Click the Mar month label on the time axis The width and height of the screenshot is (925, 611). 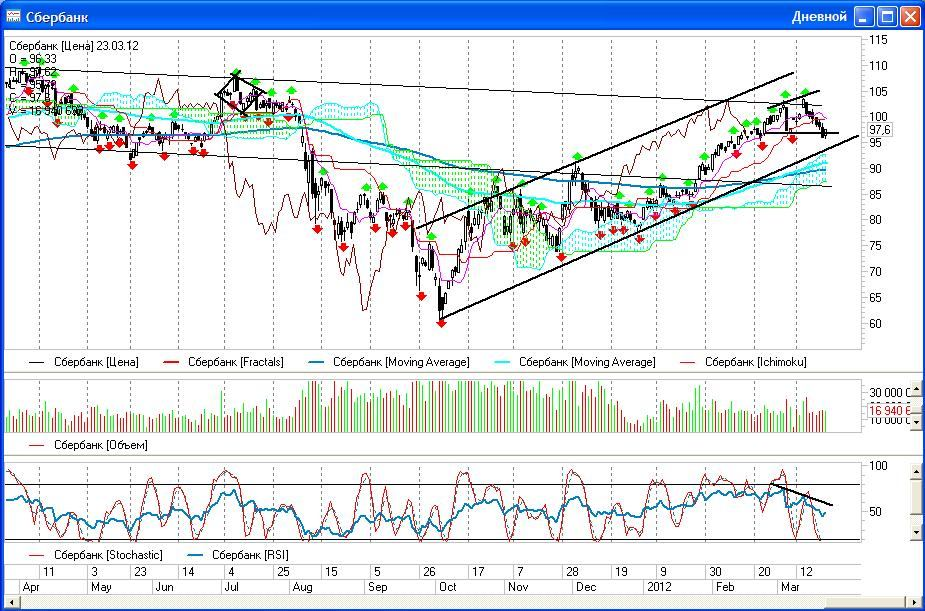coord(790,587)
